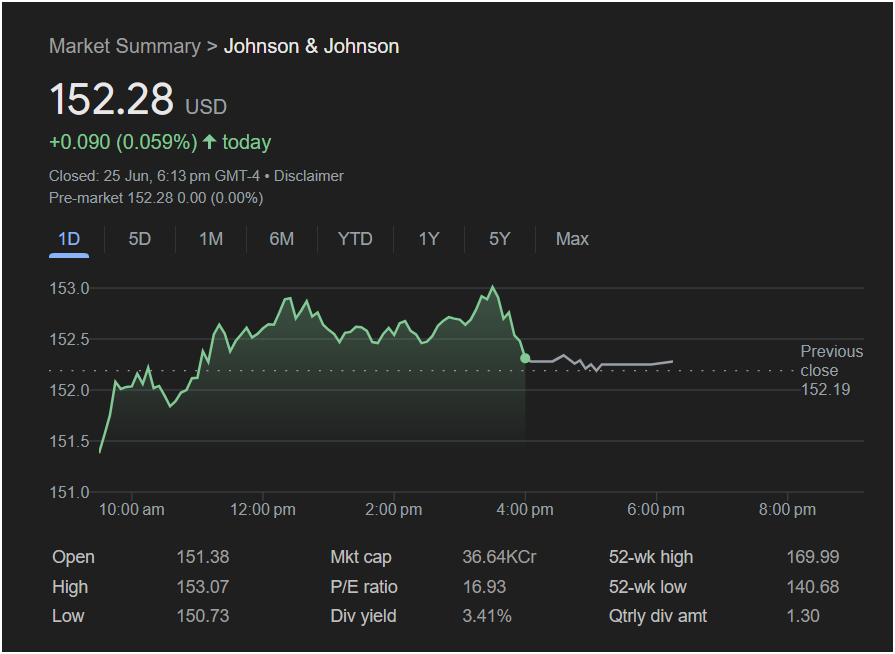
Task: Click the +0.090 (0.059%) change text
Action: coord(123,142)
